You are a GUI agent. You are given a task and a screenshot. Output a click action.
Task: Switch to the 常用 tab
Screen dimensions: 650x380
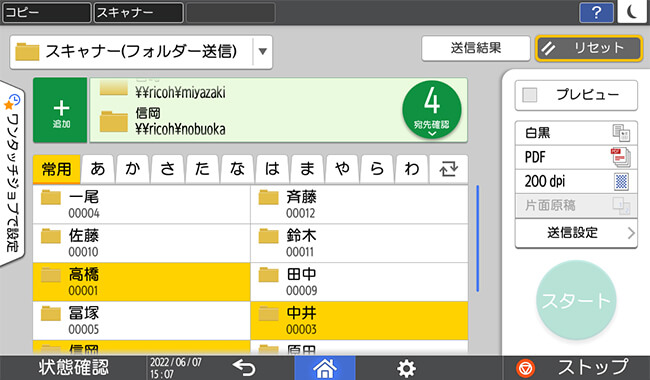point(56,169)
